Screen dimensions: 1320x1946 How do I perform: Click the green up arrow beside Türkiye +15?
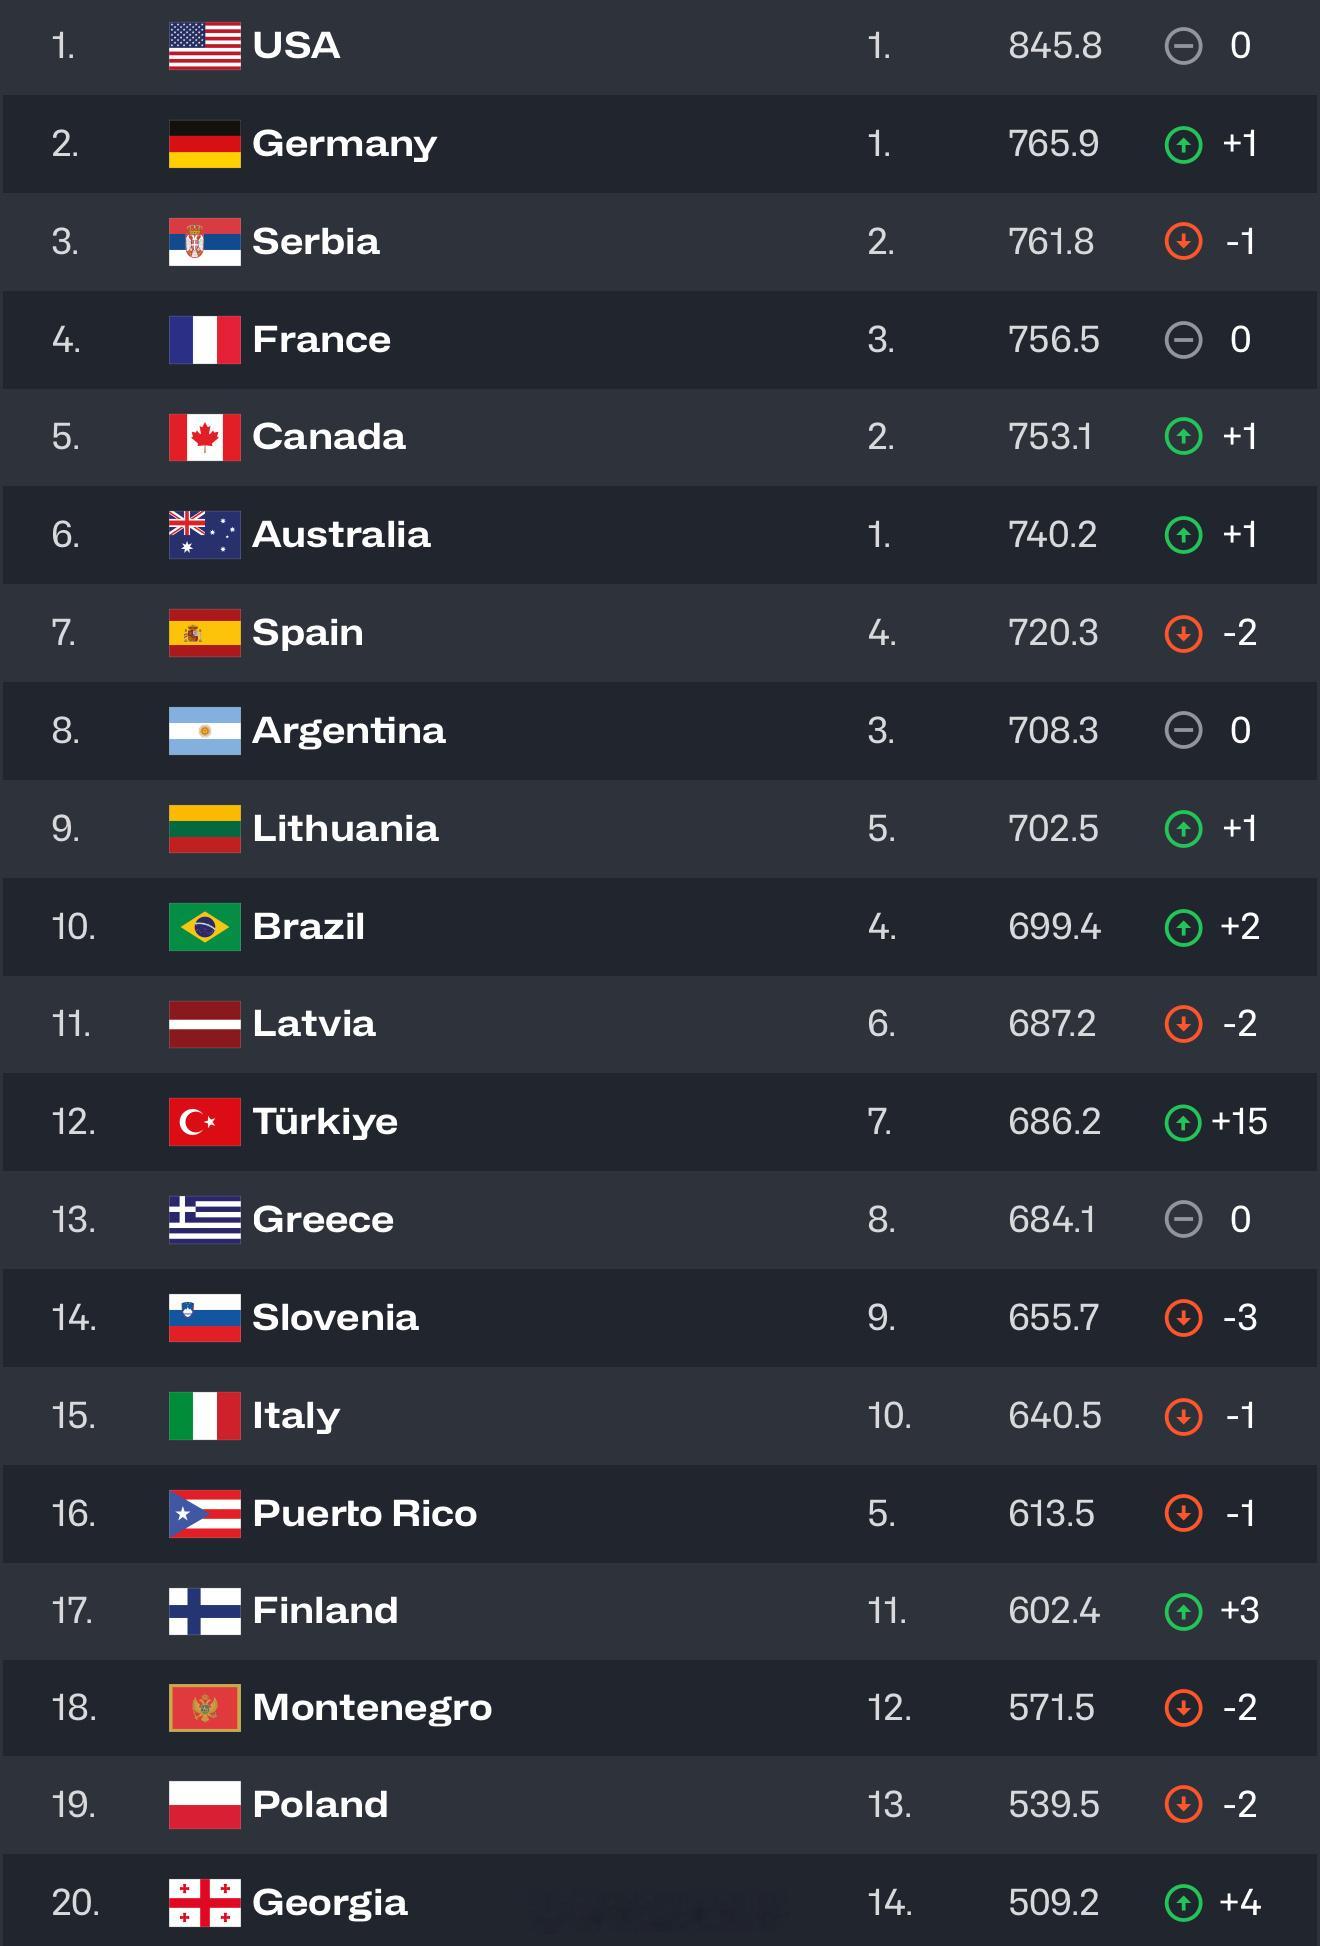pos(1183,1122)
